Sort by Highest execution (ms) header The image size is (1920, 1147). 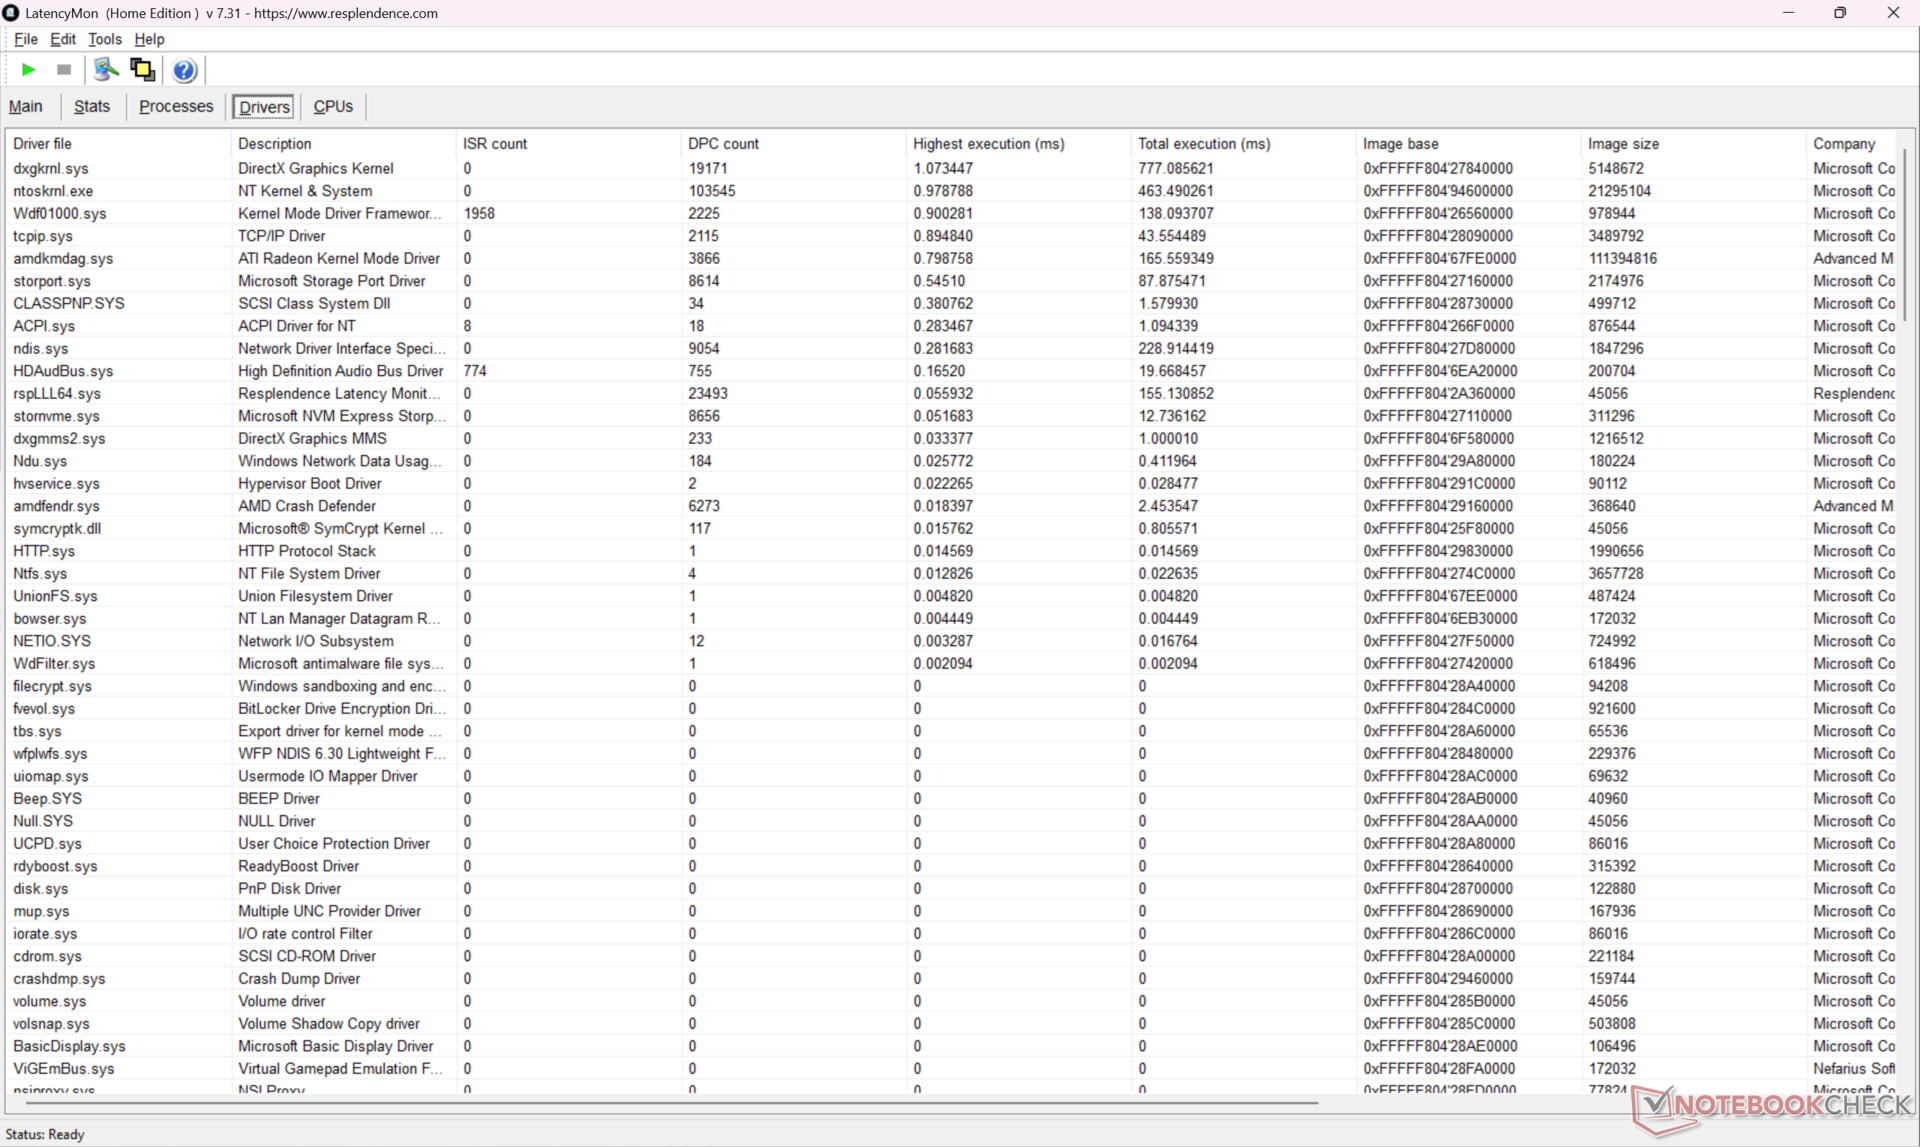[988, 144]
